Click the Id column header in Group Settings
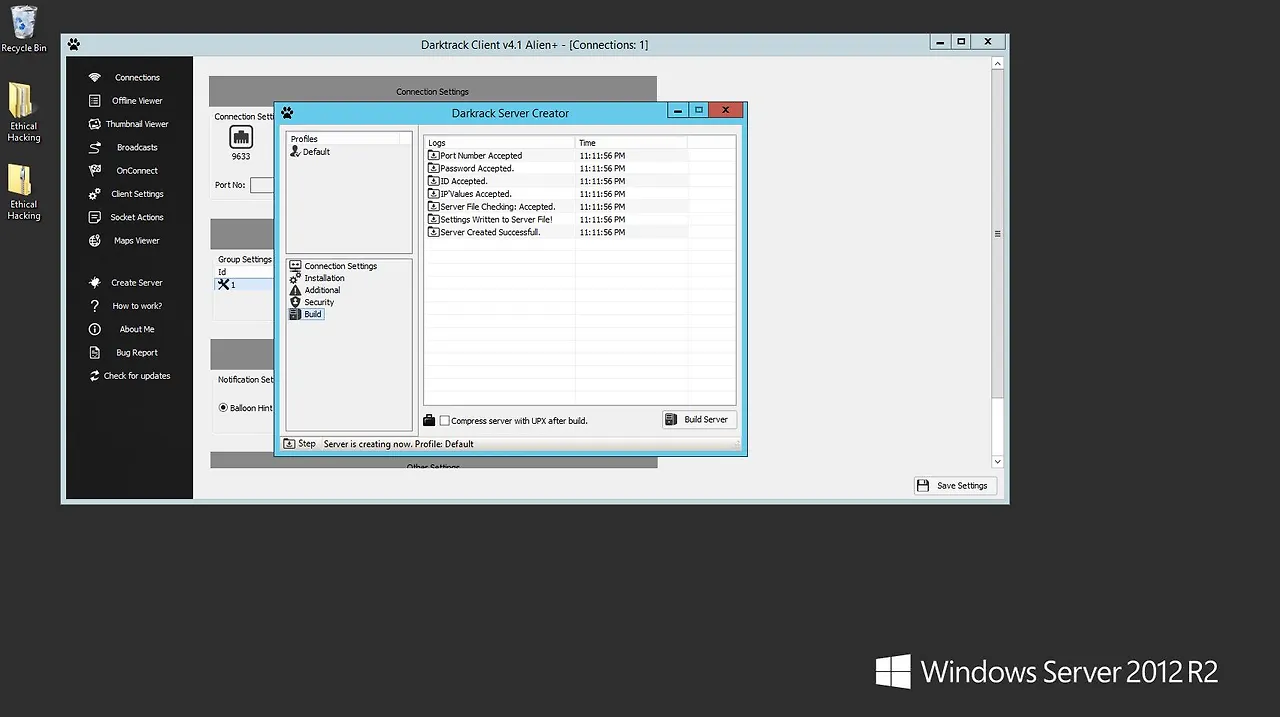Viewport: 1280px width, 717px height. [x=244, y=272]
